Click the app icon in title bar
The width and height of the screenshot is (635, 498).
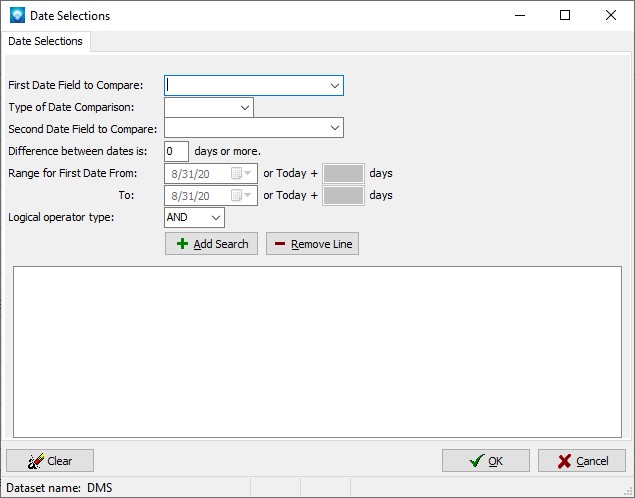[x=16, y=16]
